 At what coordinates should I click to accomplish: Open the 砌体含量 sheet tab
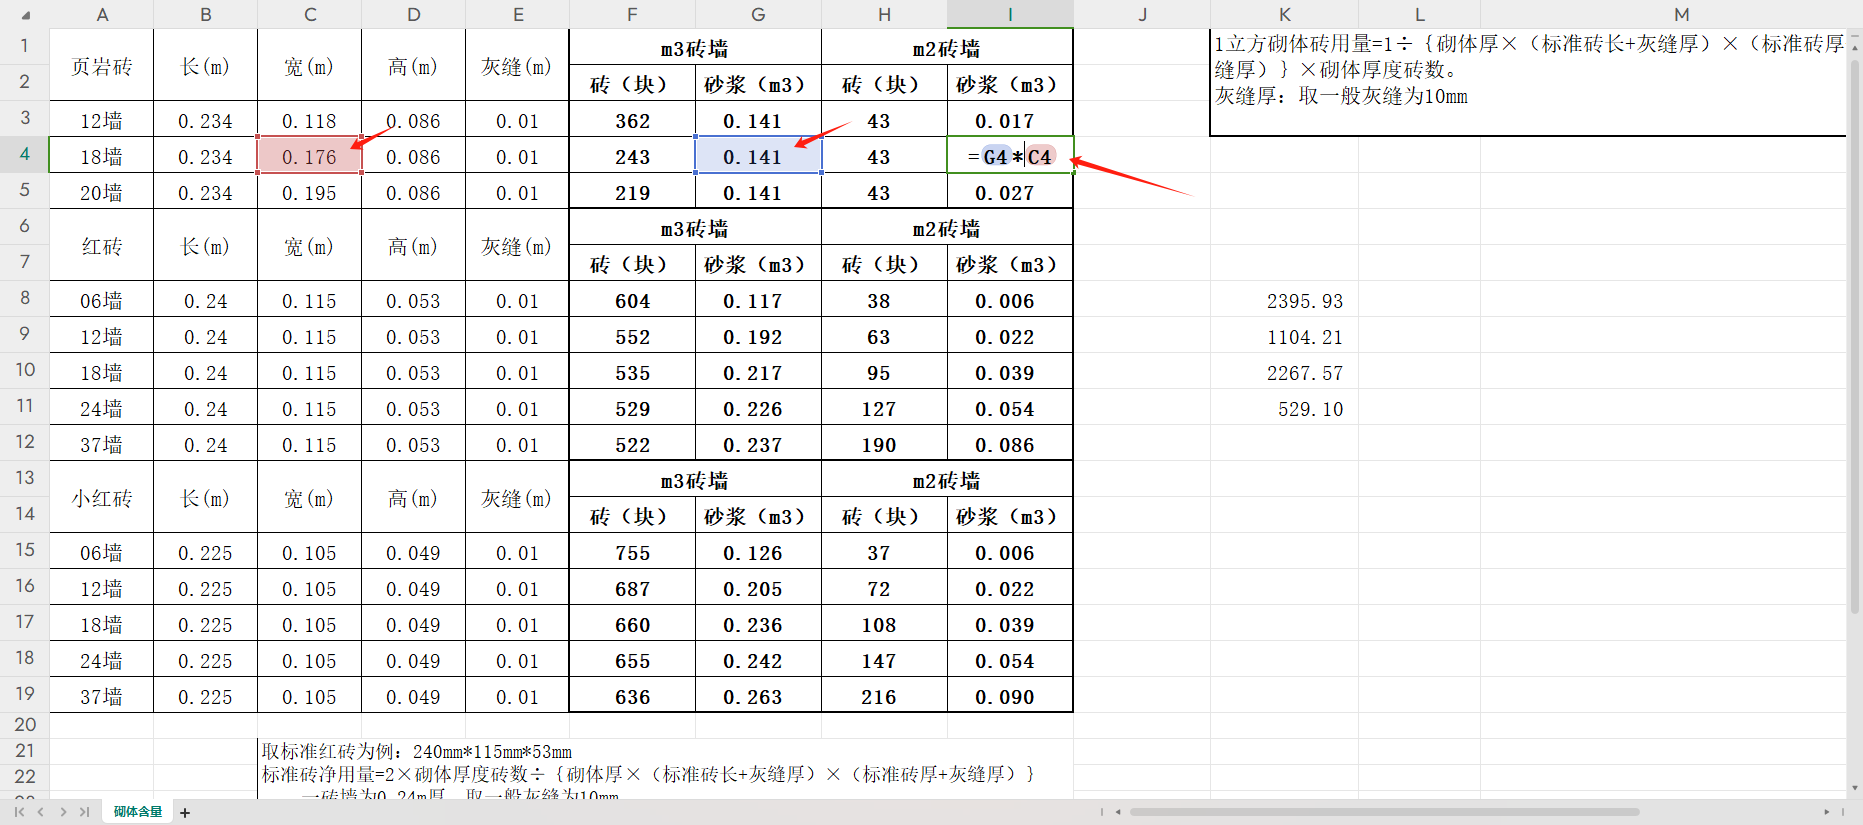pyautogui.click(x=137, y=812)
